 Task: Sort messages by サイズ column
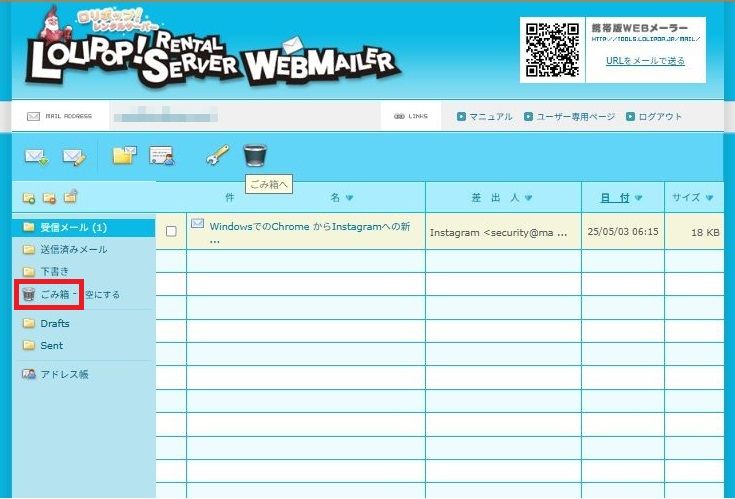click(691, 197)
